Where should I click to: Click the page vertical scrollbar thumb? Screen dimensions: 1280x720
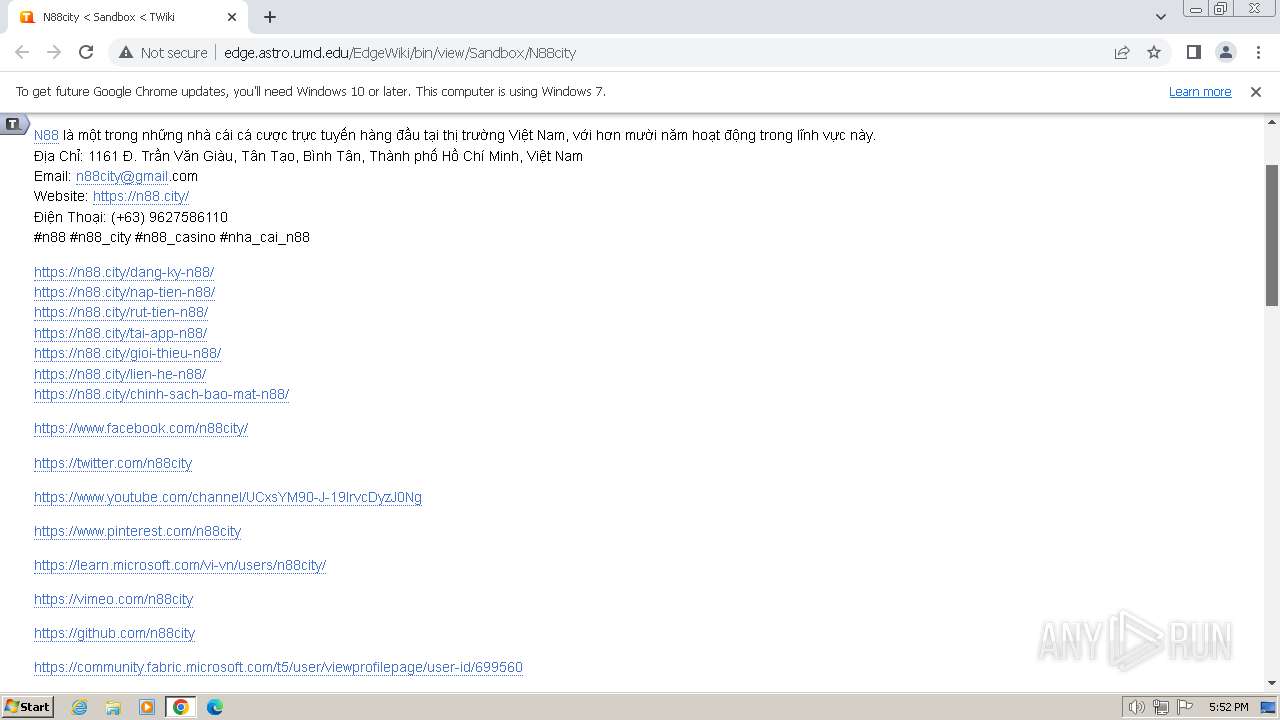[x=1272, y=235]
